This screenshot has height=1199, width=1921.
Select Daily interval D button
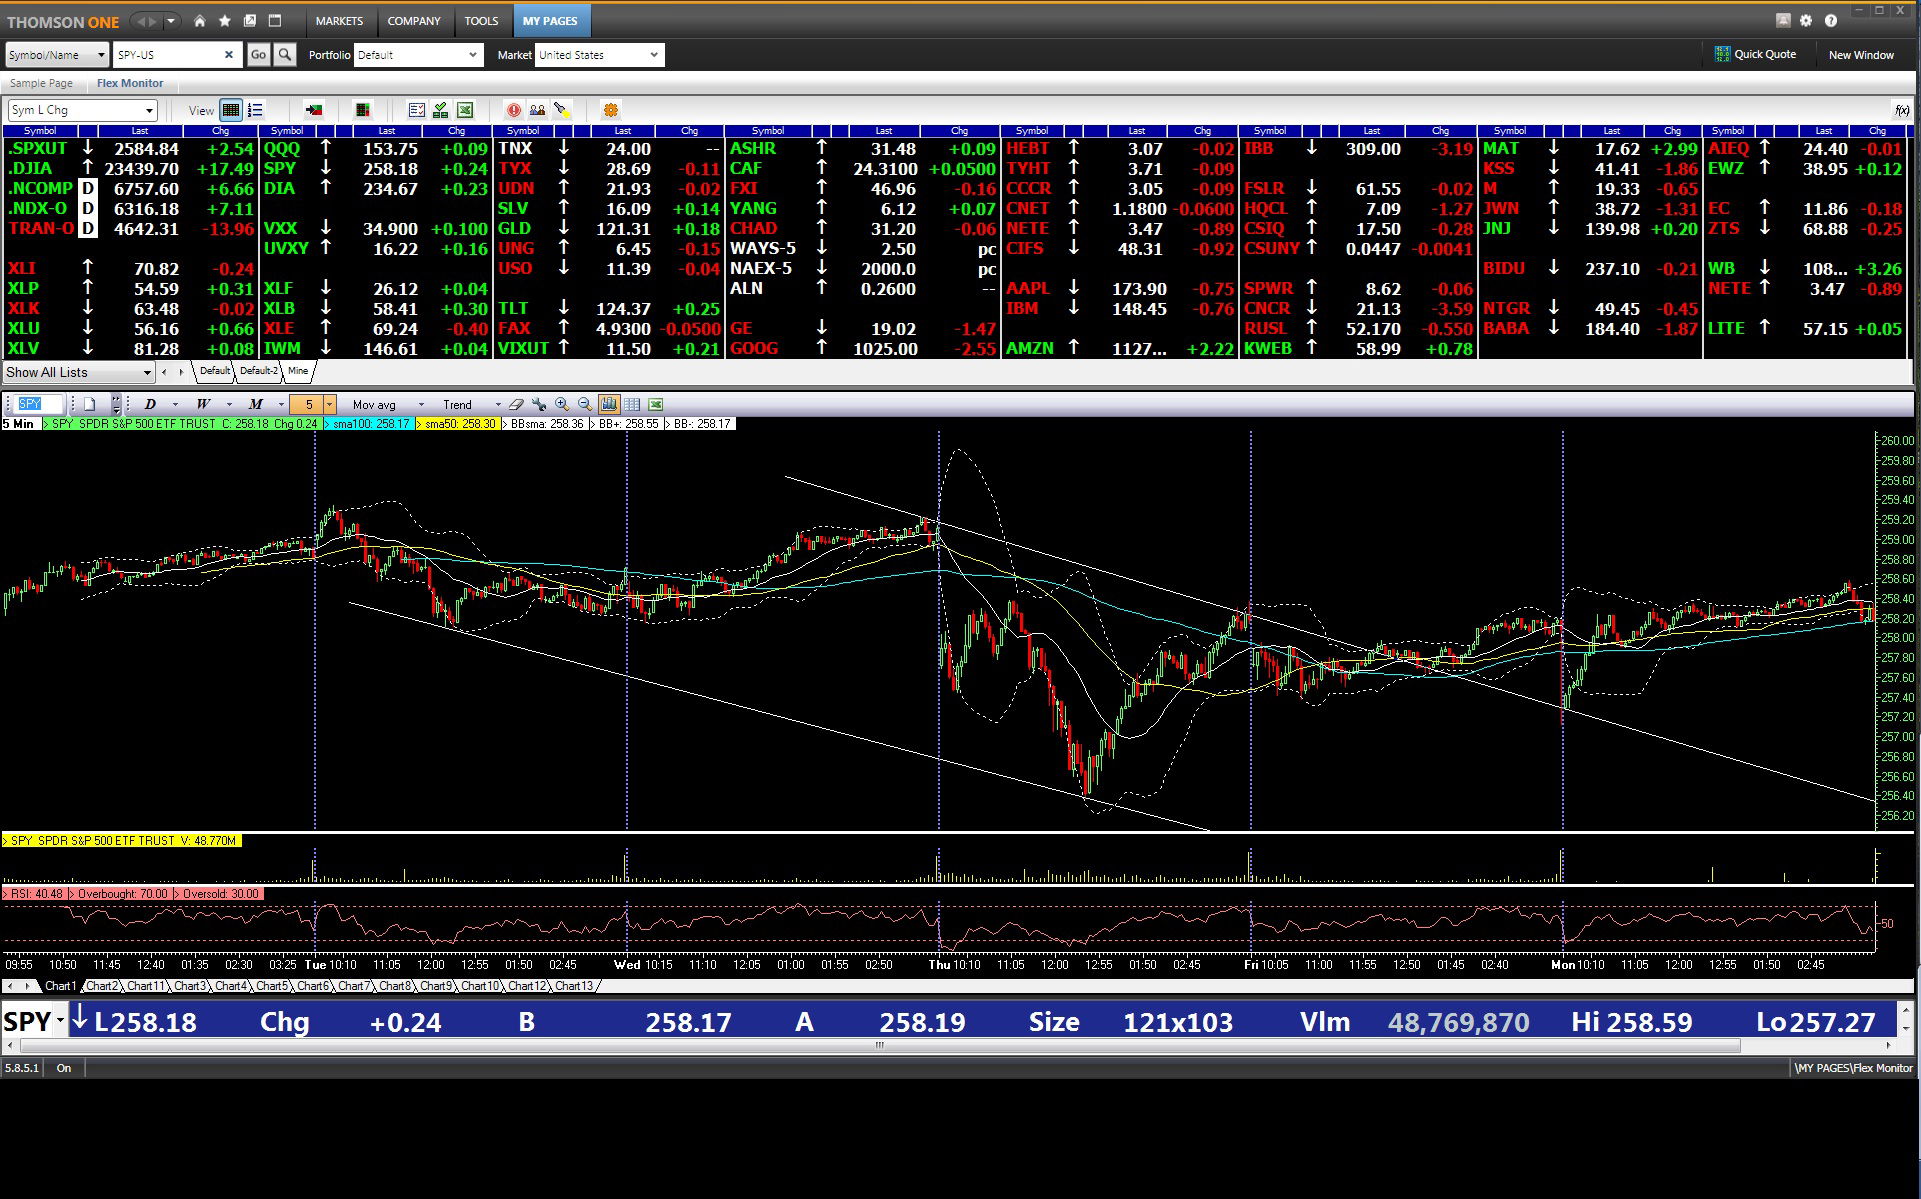click(x=150, y=404)
